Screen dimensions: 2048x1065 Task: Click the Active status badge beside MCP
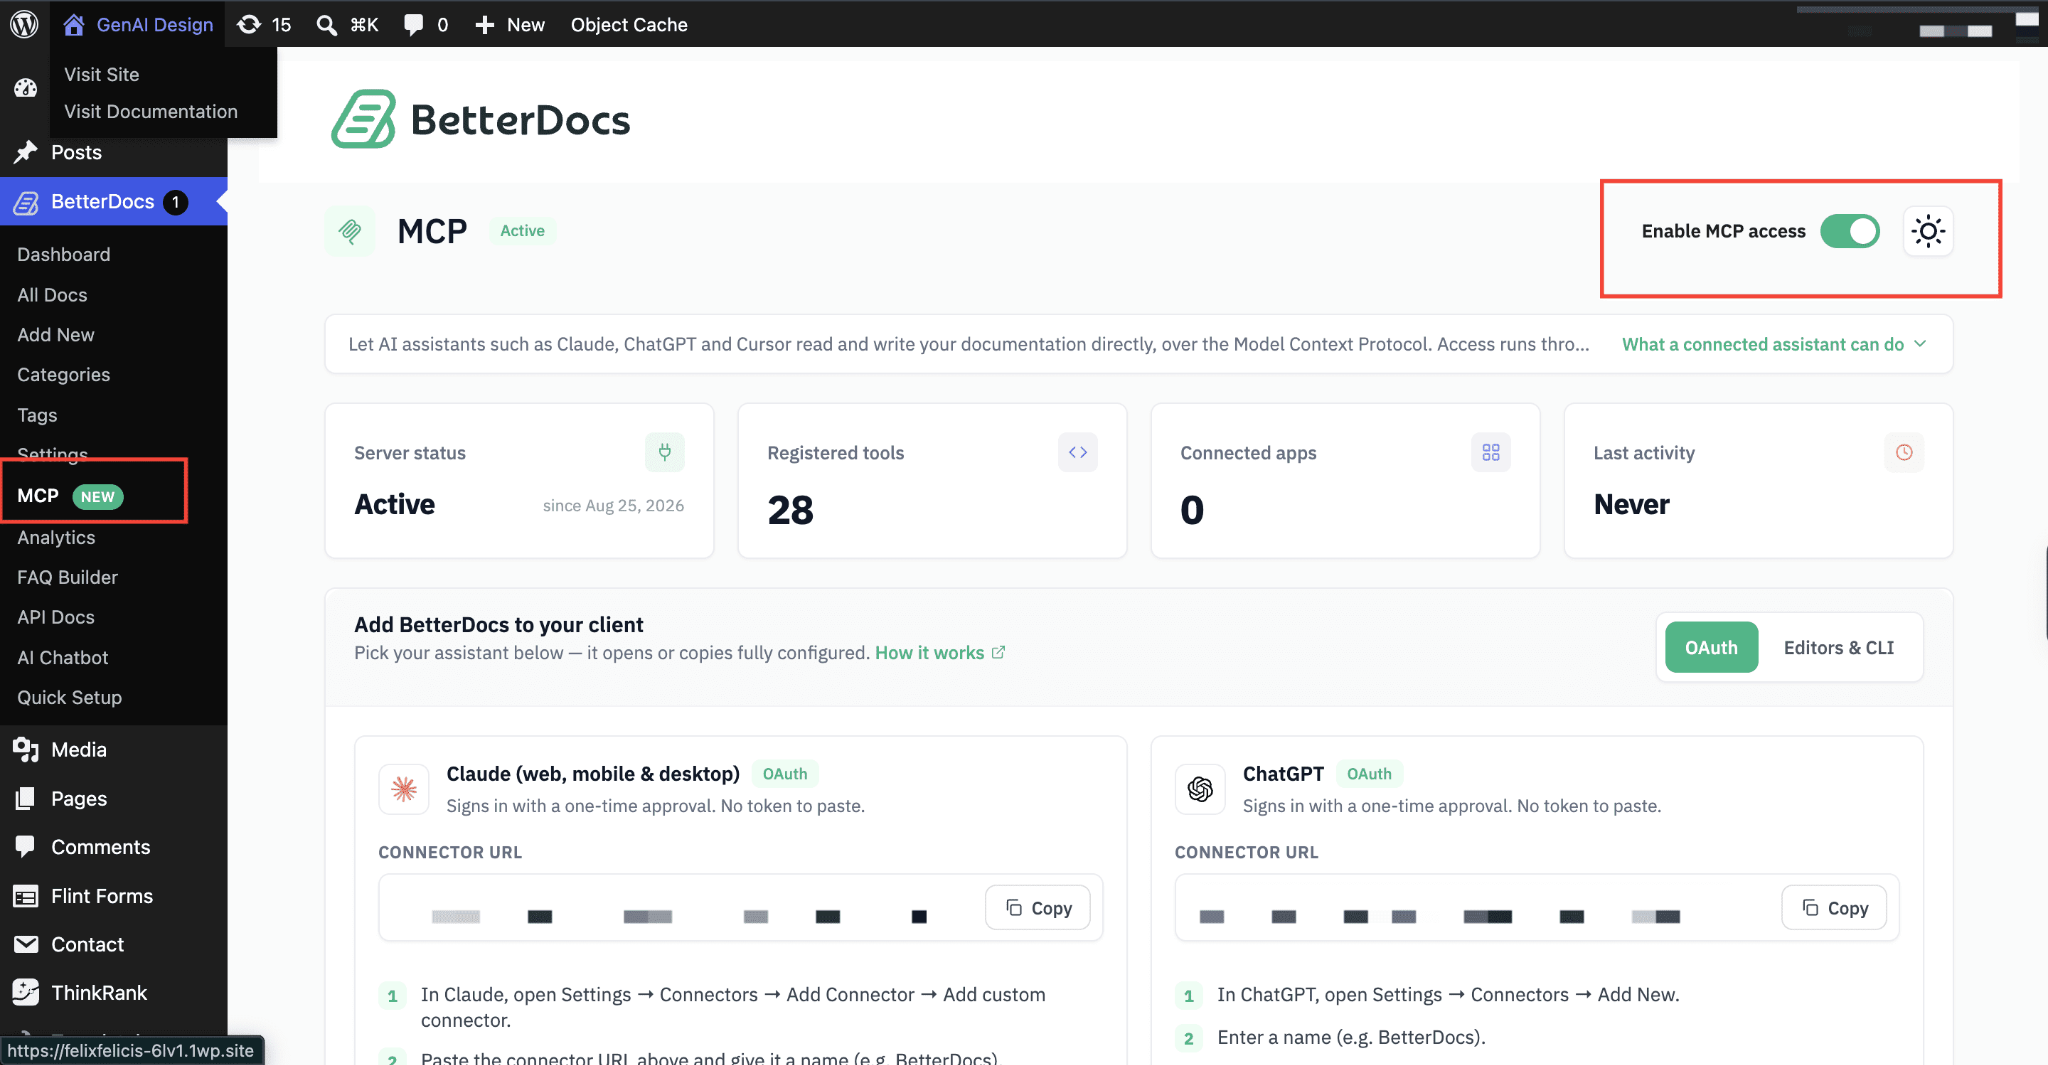click(x=522, y=231)
